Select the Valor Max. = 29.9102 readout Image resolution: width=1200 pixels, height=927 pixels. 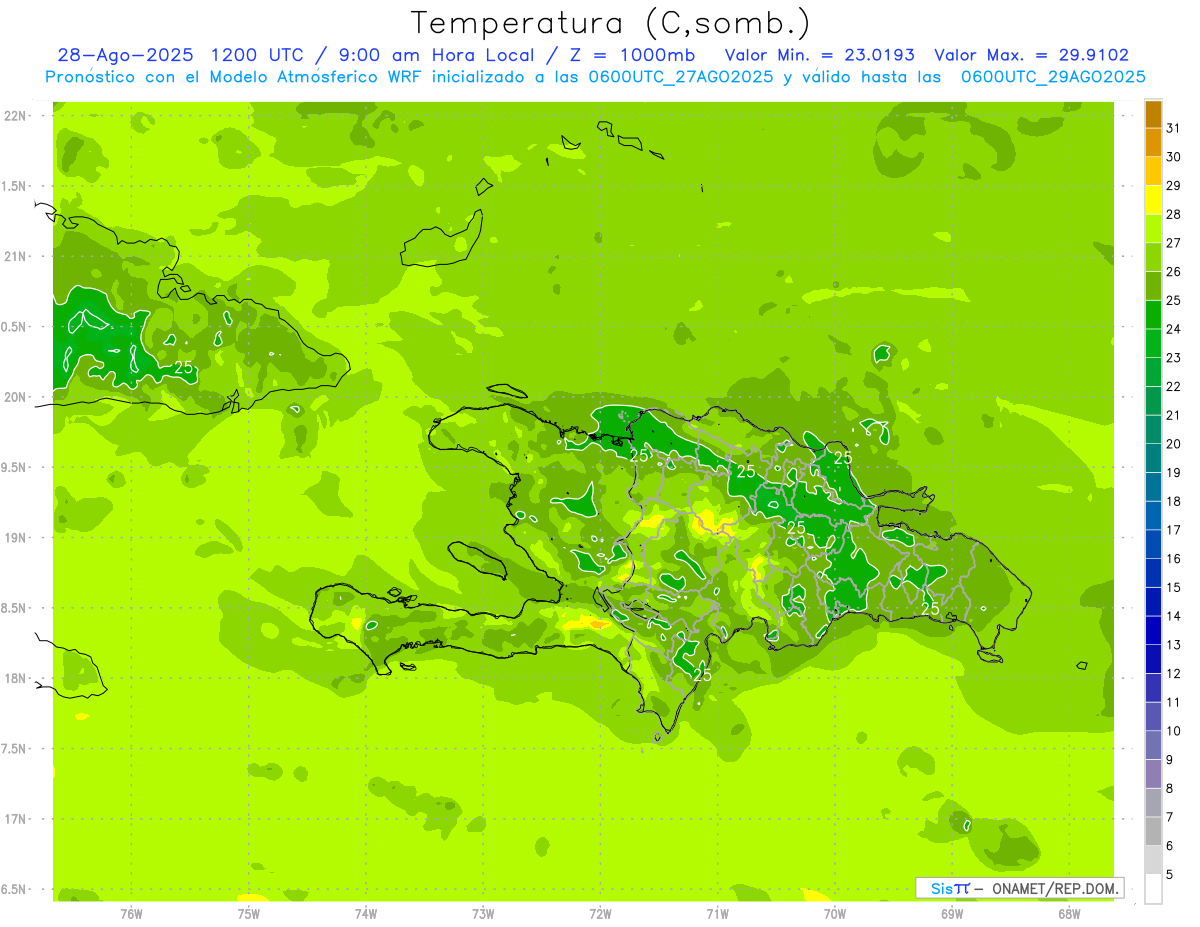click(1030, 55)
